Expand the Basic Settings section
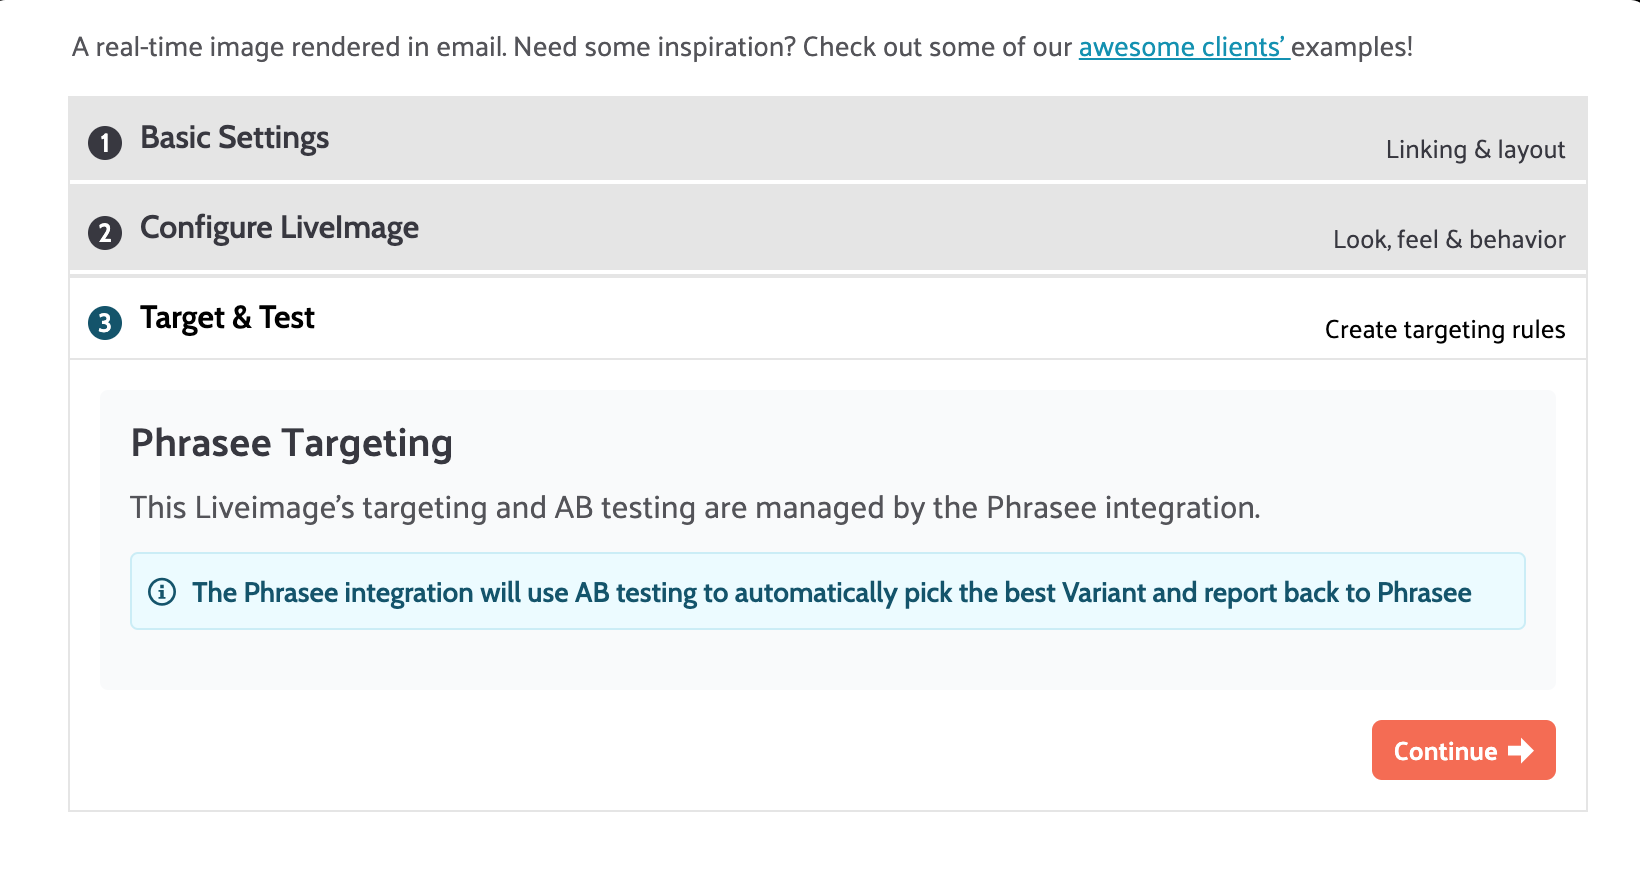The width and height of the screenshot is (1640, 894). click(800, 140)
